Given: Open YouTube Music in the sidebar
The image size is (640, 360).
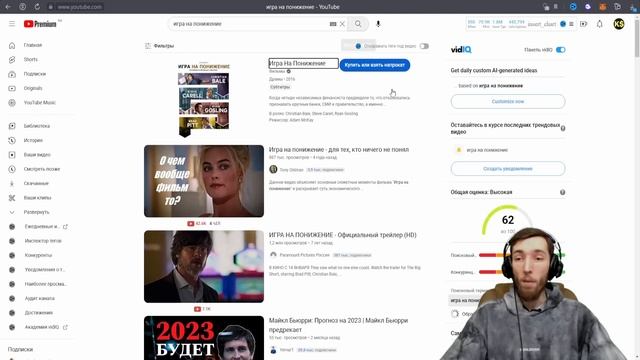Looking at the screenshot, I should 39,102.
